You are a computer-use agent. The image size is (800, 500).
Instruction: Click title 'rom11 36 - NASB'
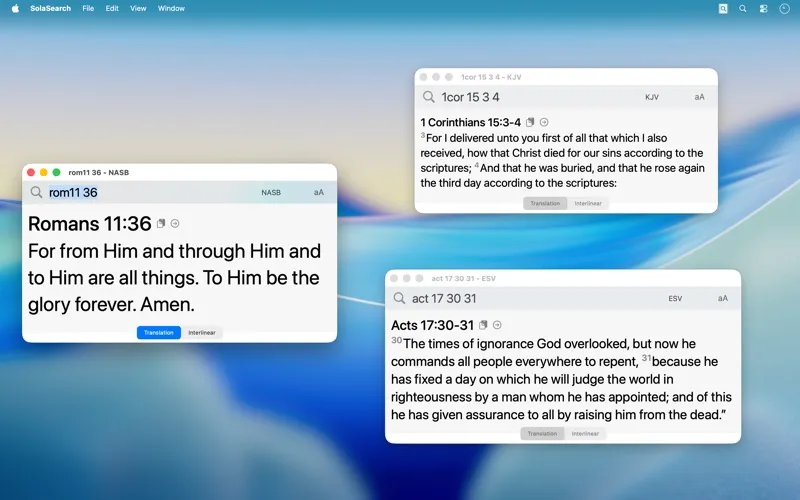(98, 172)
